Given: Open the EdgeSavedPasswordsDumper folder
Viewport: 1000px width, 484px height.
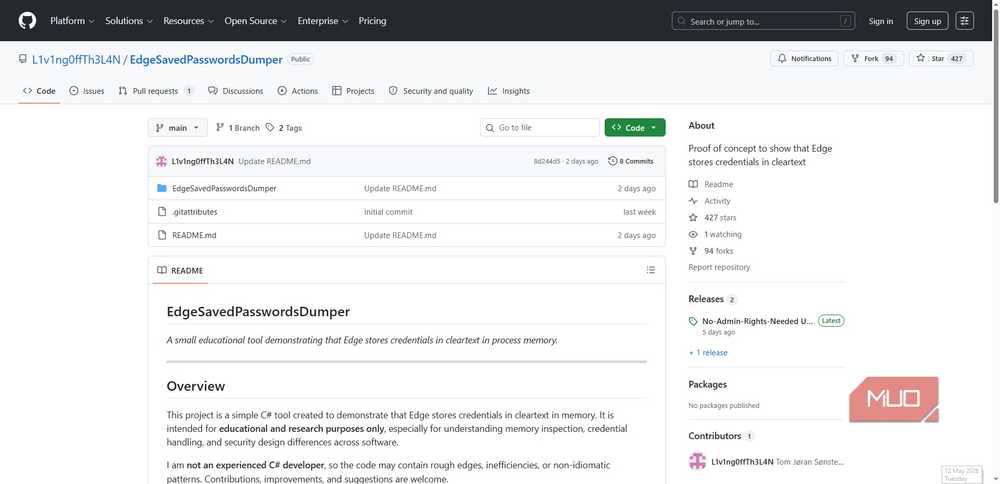Looking at the screenshot, I should (x=224, y=189).
